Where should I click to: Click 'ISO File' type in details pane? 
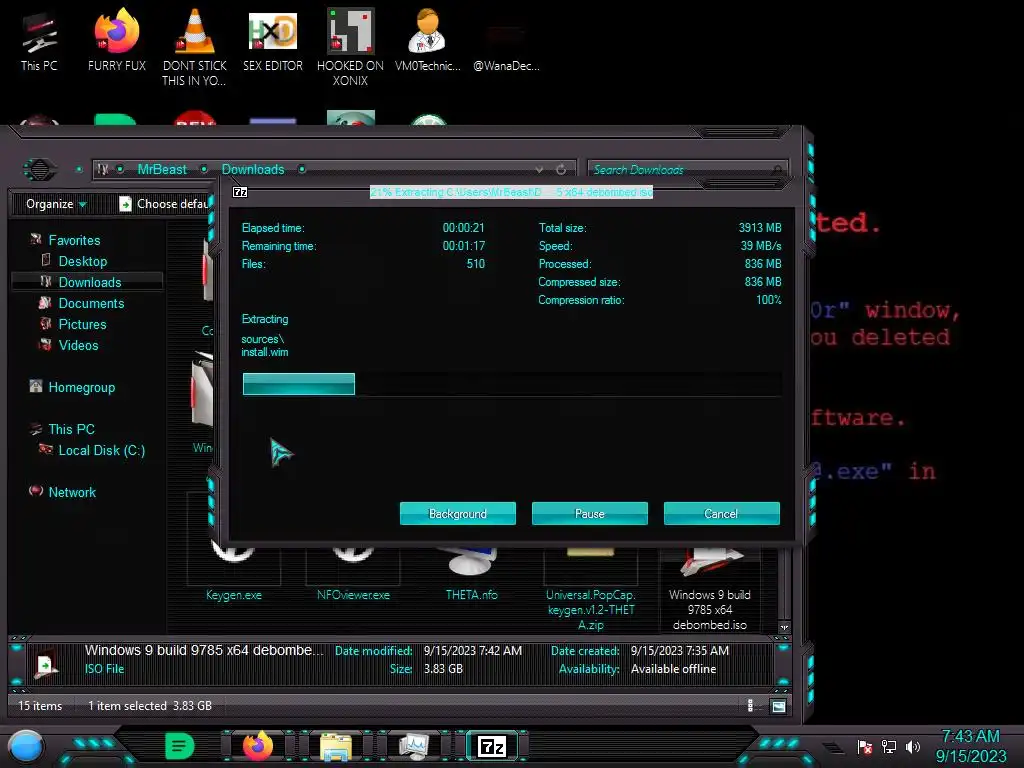click(x=104, y=669)
